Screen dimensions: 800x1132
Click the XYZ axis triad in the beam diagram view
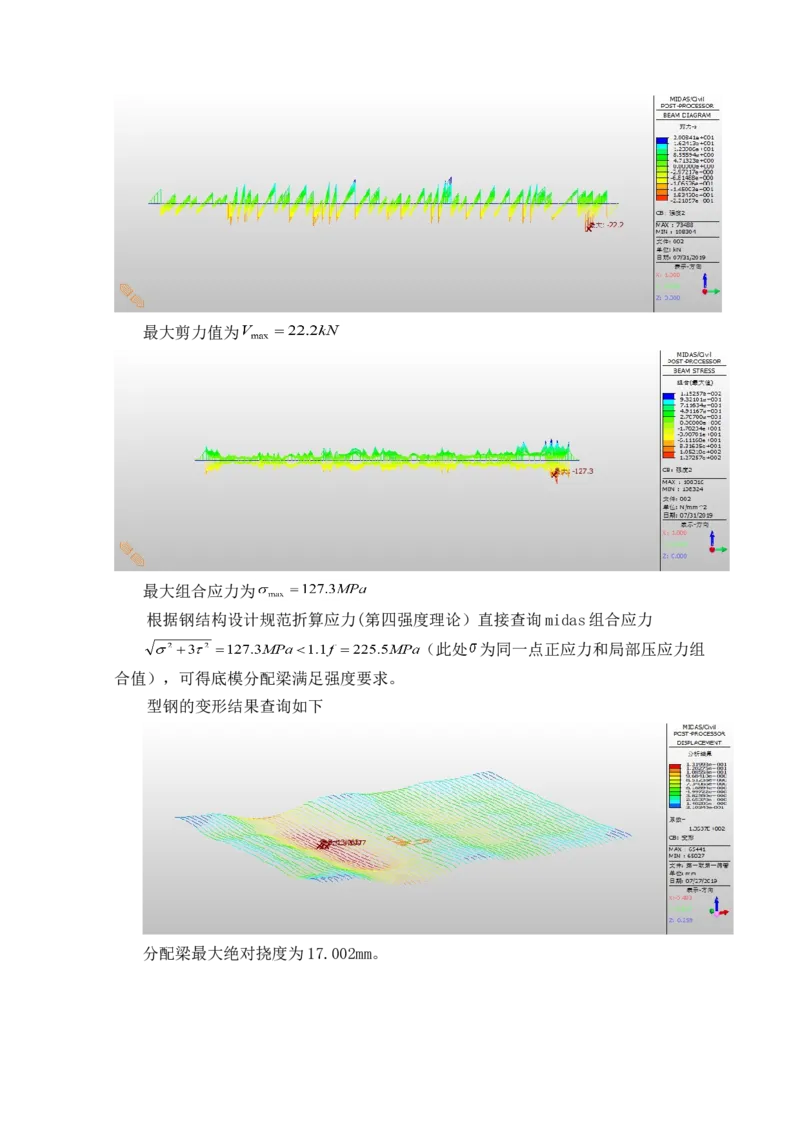[708, 285]
